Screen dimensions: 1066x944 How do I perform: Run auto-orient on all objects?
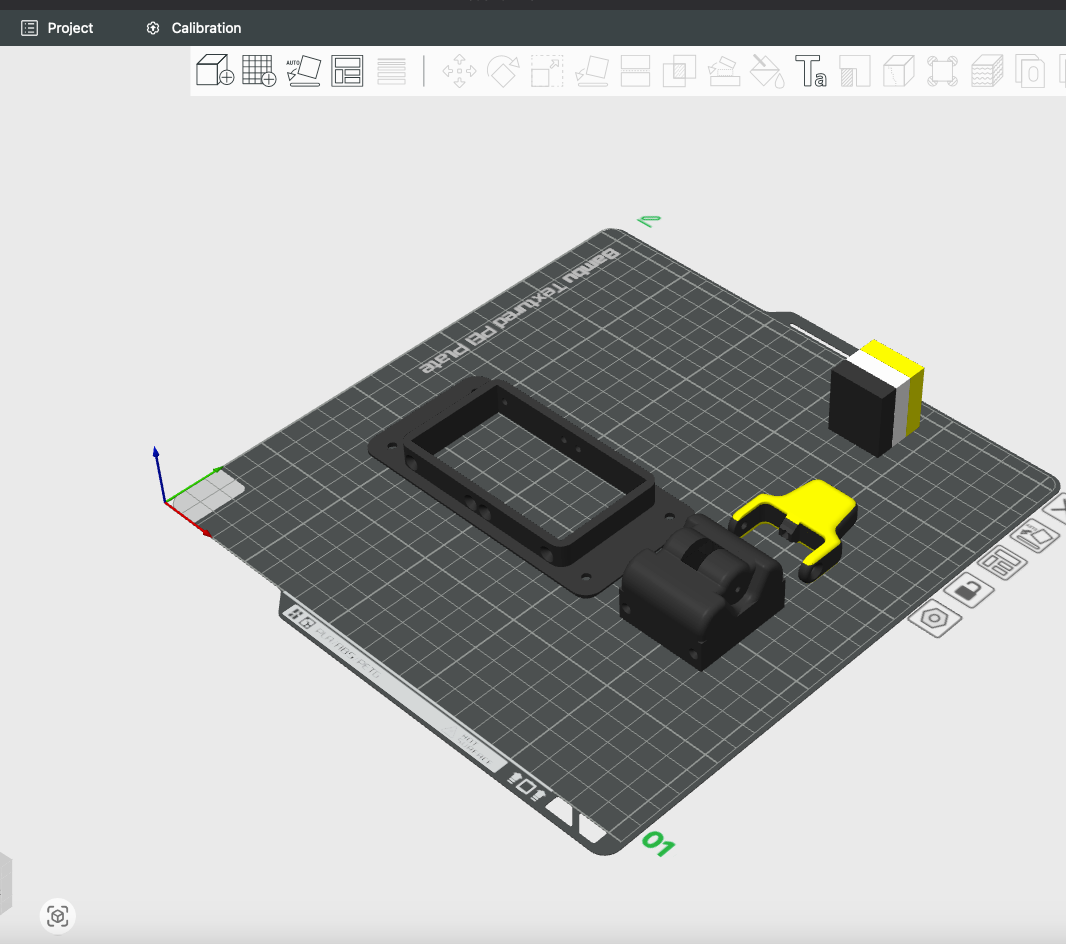pos(303,72)
